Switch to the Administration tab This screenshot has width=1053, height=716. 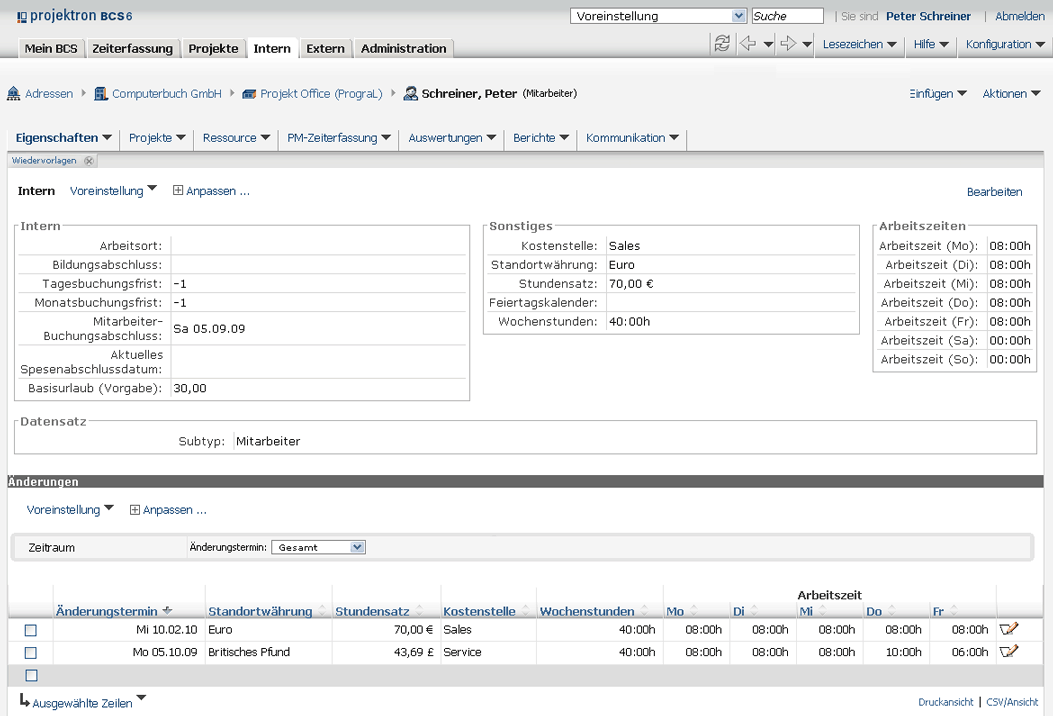[x=404, y=48]
